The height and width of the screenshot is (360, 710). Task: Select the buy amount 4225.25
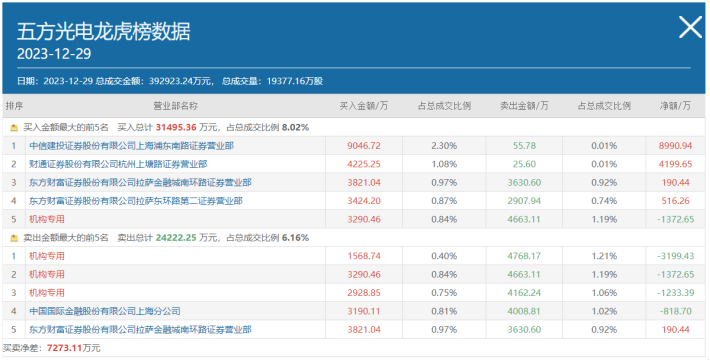click(x=364, y=164)
